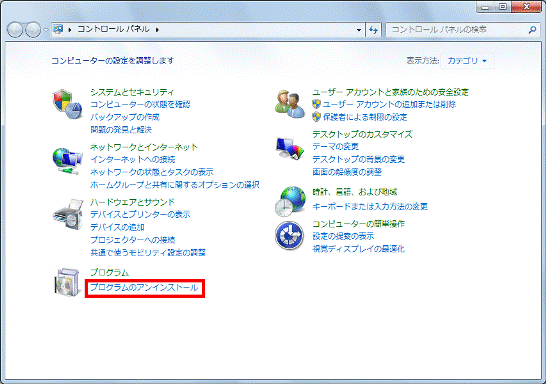Click the search magnifier icon
The image size is (546, 384).
pos(532,30)
